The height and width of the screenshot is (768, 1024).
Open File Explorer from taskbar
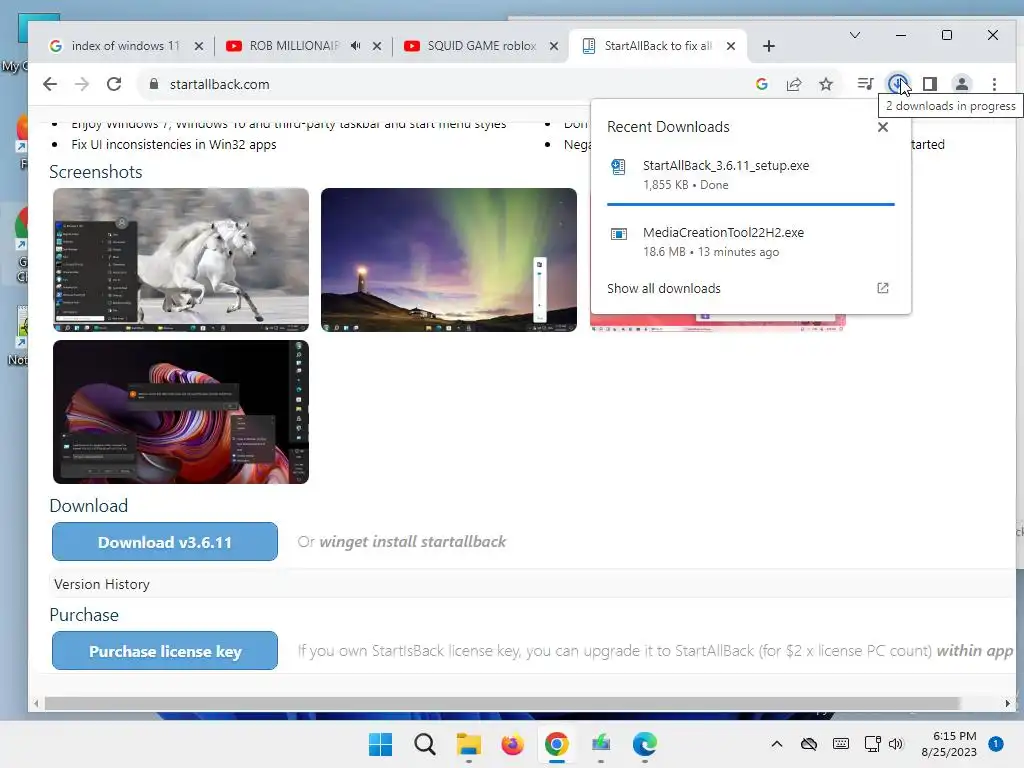tap(468, 744)
